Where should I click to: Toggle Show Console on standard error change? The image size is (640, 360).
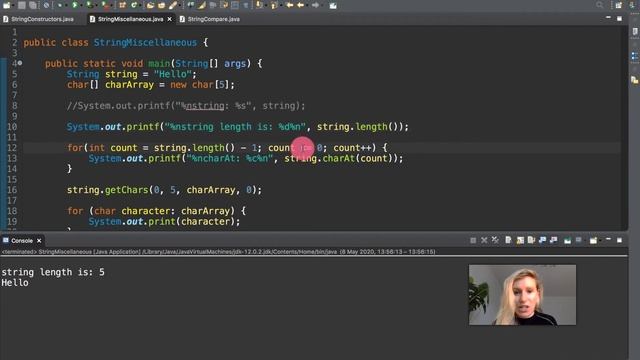point(553,240)
